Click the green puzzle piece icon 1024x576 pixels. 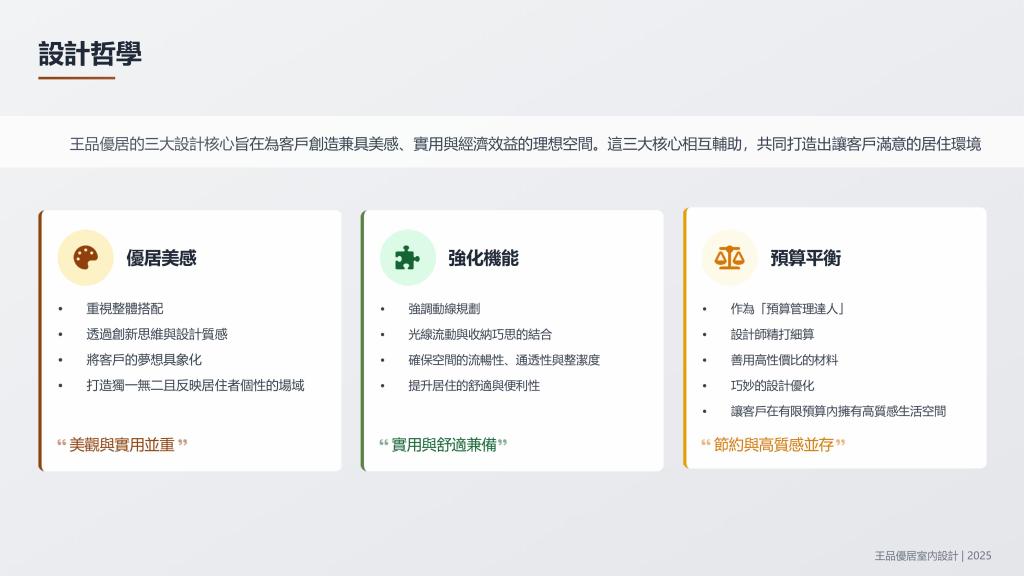[x=407, y=258]
